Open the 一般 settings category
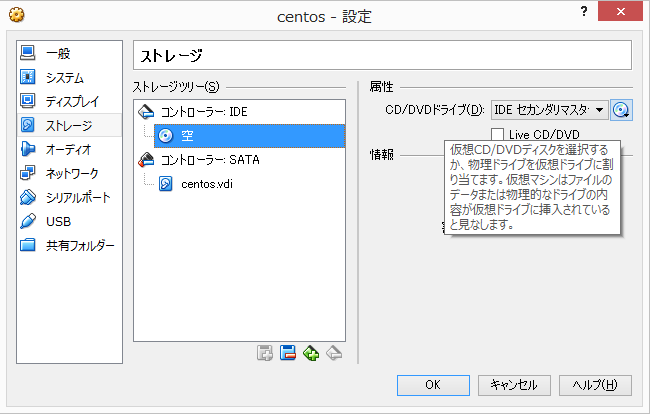The width and height of the screenshot is (651, 414). (69, 53)
